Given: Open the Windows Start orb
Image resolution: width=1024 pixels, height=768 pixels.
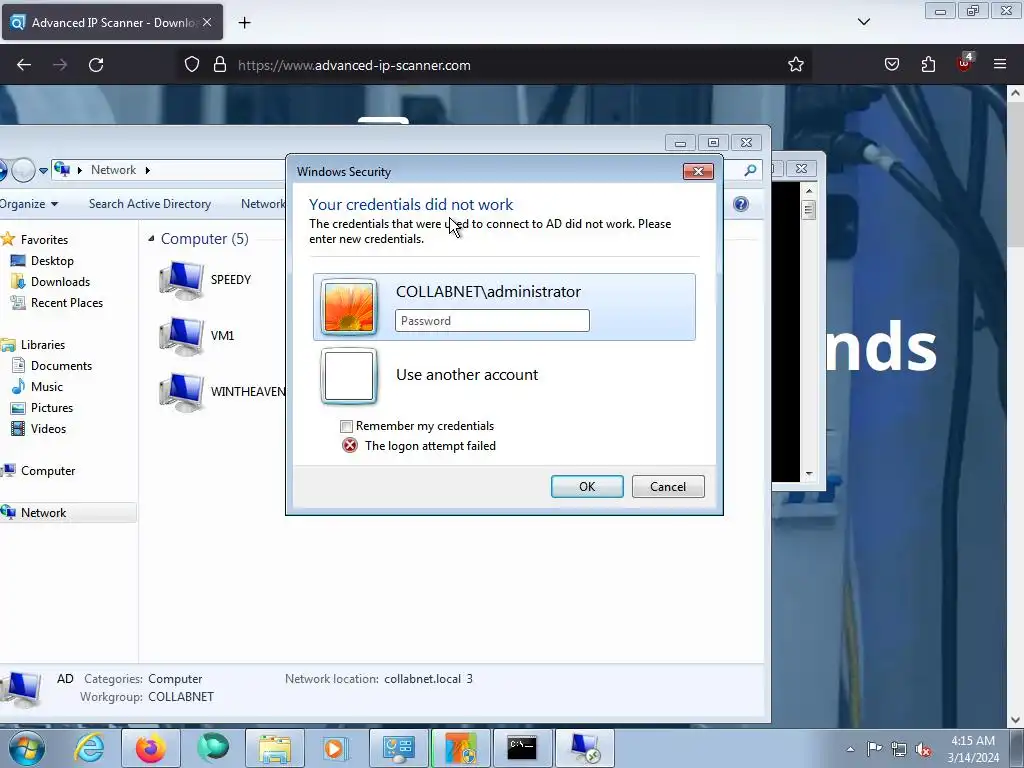Looking at the screenshot, I should point(26,748).
